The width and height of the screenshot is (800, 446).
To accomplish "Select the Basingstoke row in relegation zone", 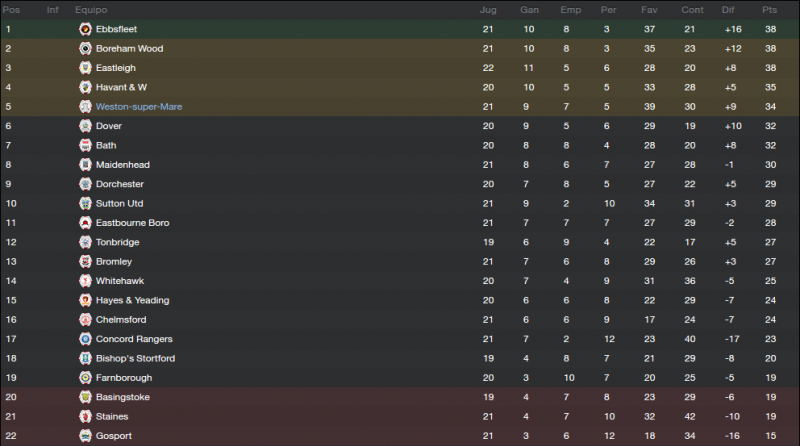I will [400, 397].
